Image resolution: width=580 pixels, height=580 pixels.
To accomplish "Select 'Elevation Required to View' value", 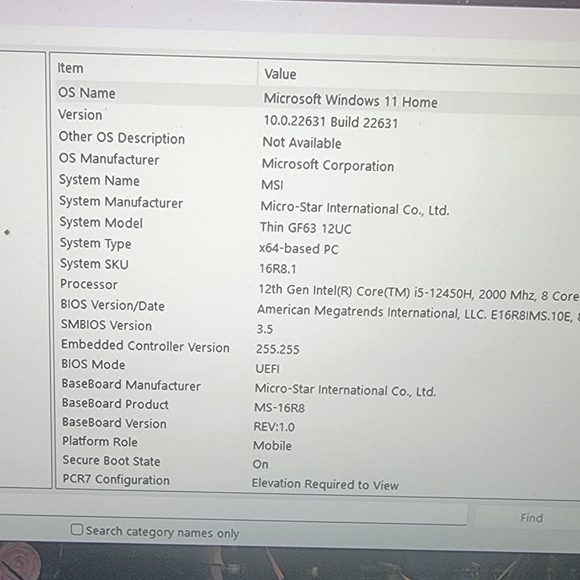I will [x=325, y=484].
